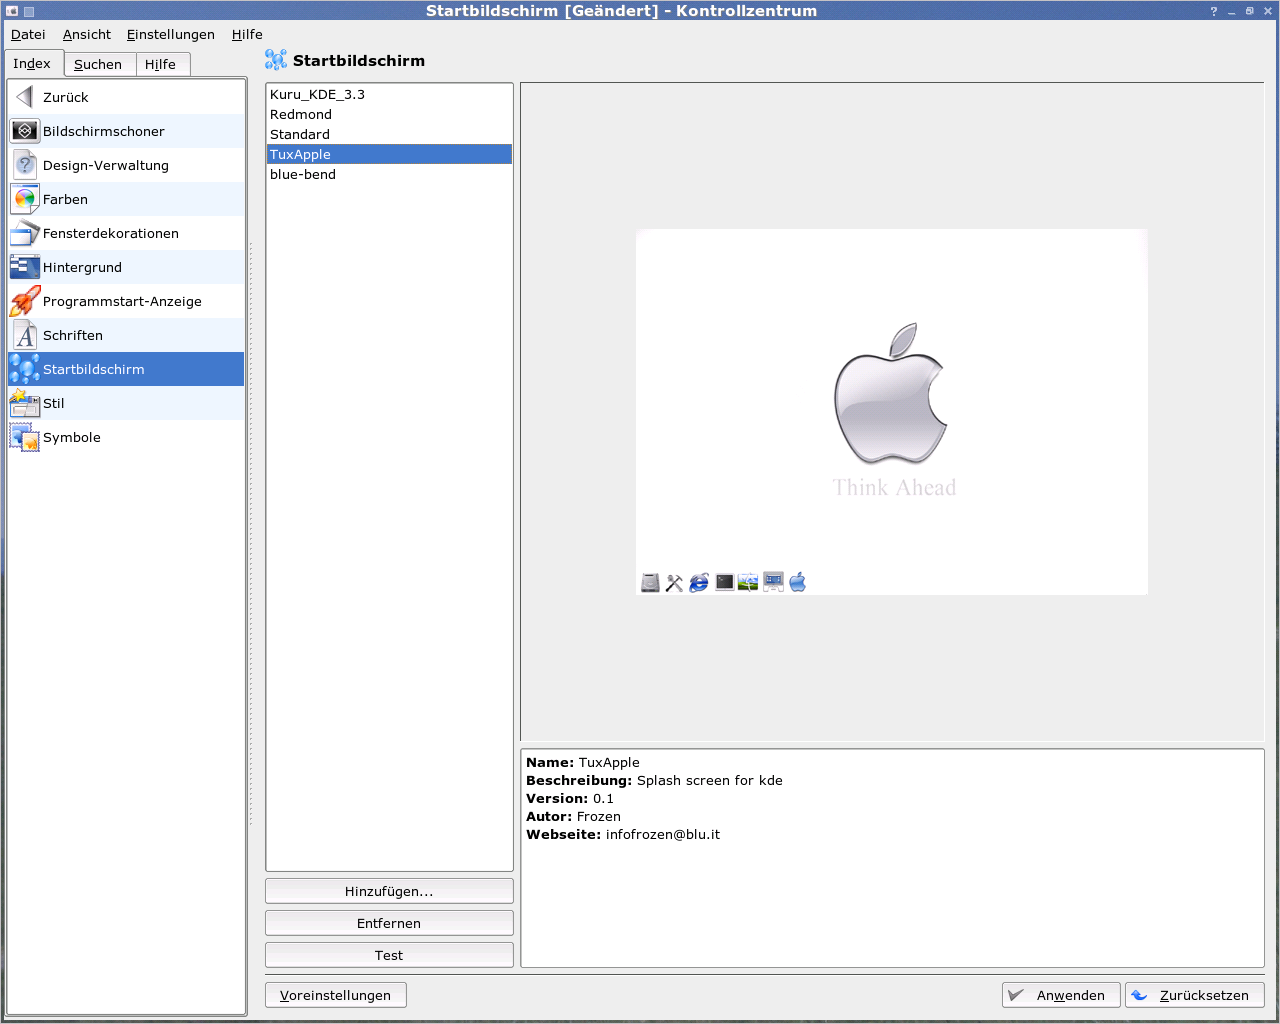The width and height of the screenshot is (1280, 1024).
Task: Click the title bar help question mark
Action: 1214,11
